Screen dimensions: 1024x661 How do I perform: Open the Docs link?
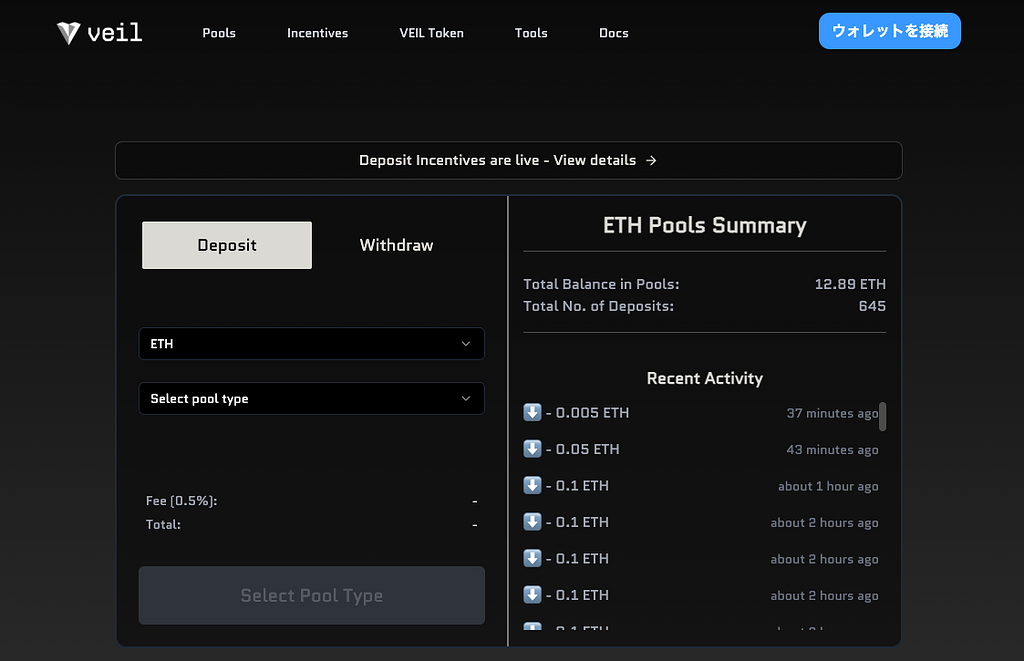coord(613,33)
